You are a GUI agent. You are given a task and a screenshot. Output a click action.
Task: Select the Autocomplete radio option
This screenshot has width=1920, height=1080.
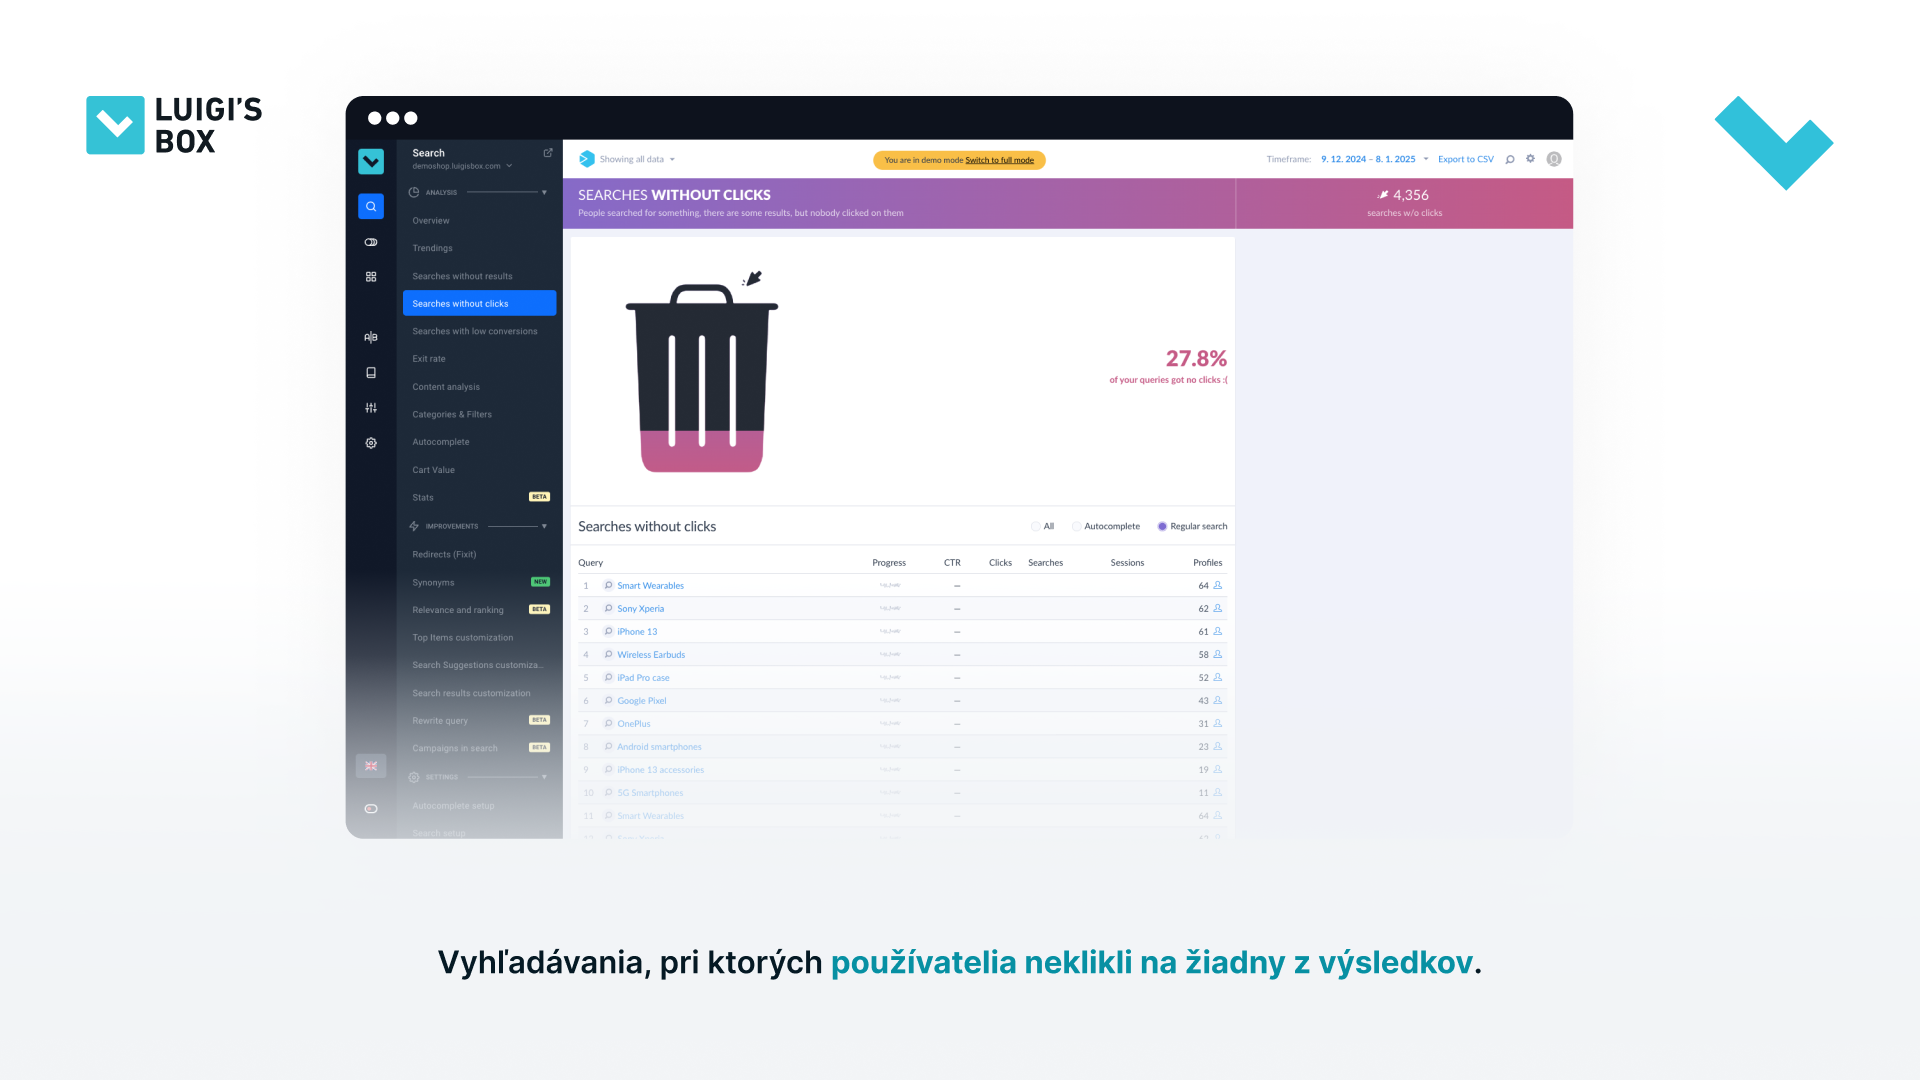[x=1076, y=526]
